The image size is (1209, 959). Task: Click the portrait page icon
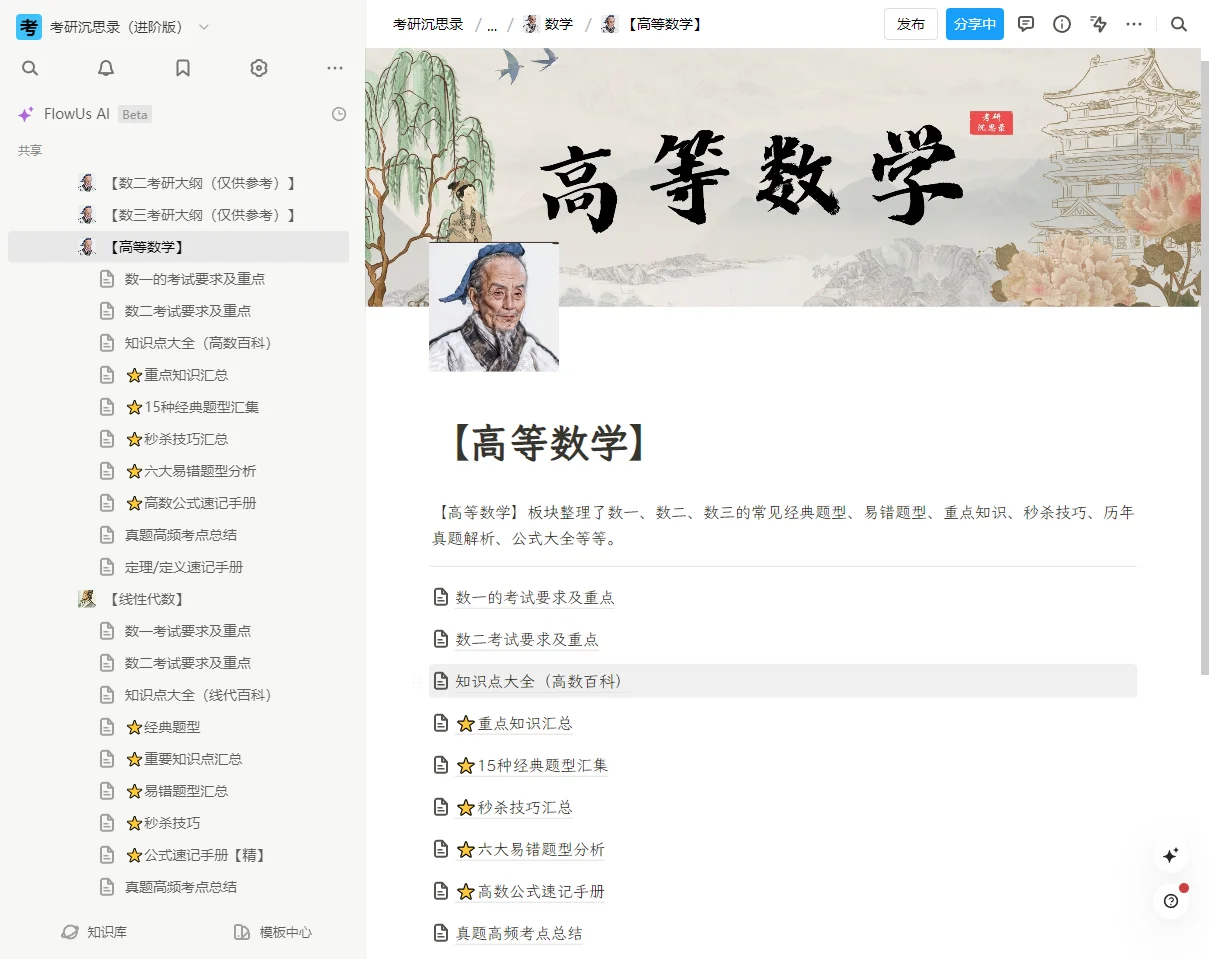point(494,307)
